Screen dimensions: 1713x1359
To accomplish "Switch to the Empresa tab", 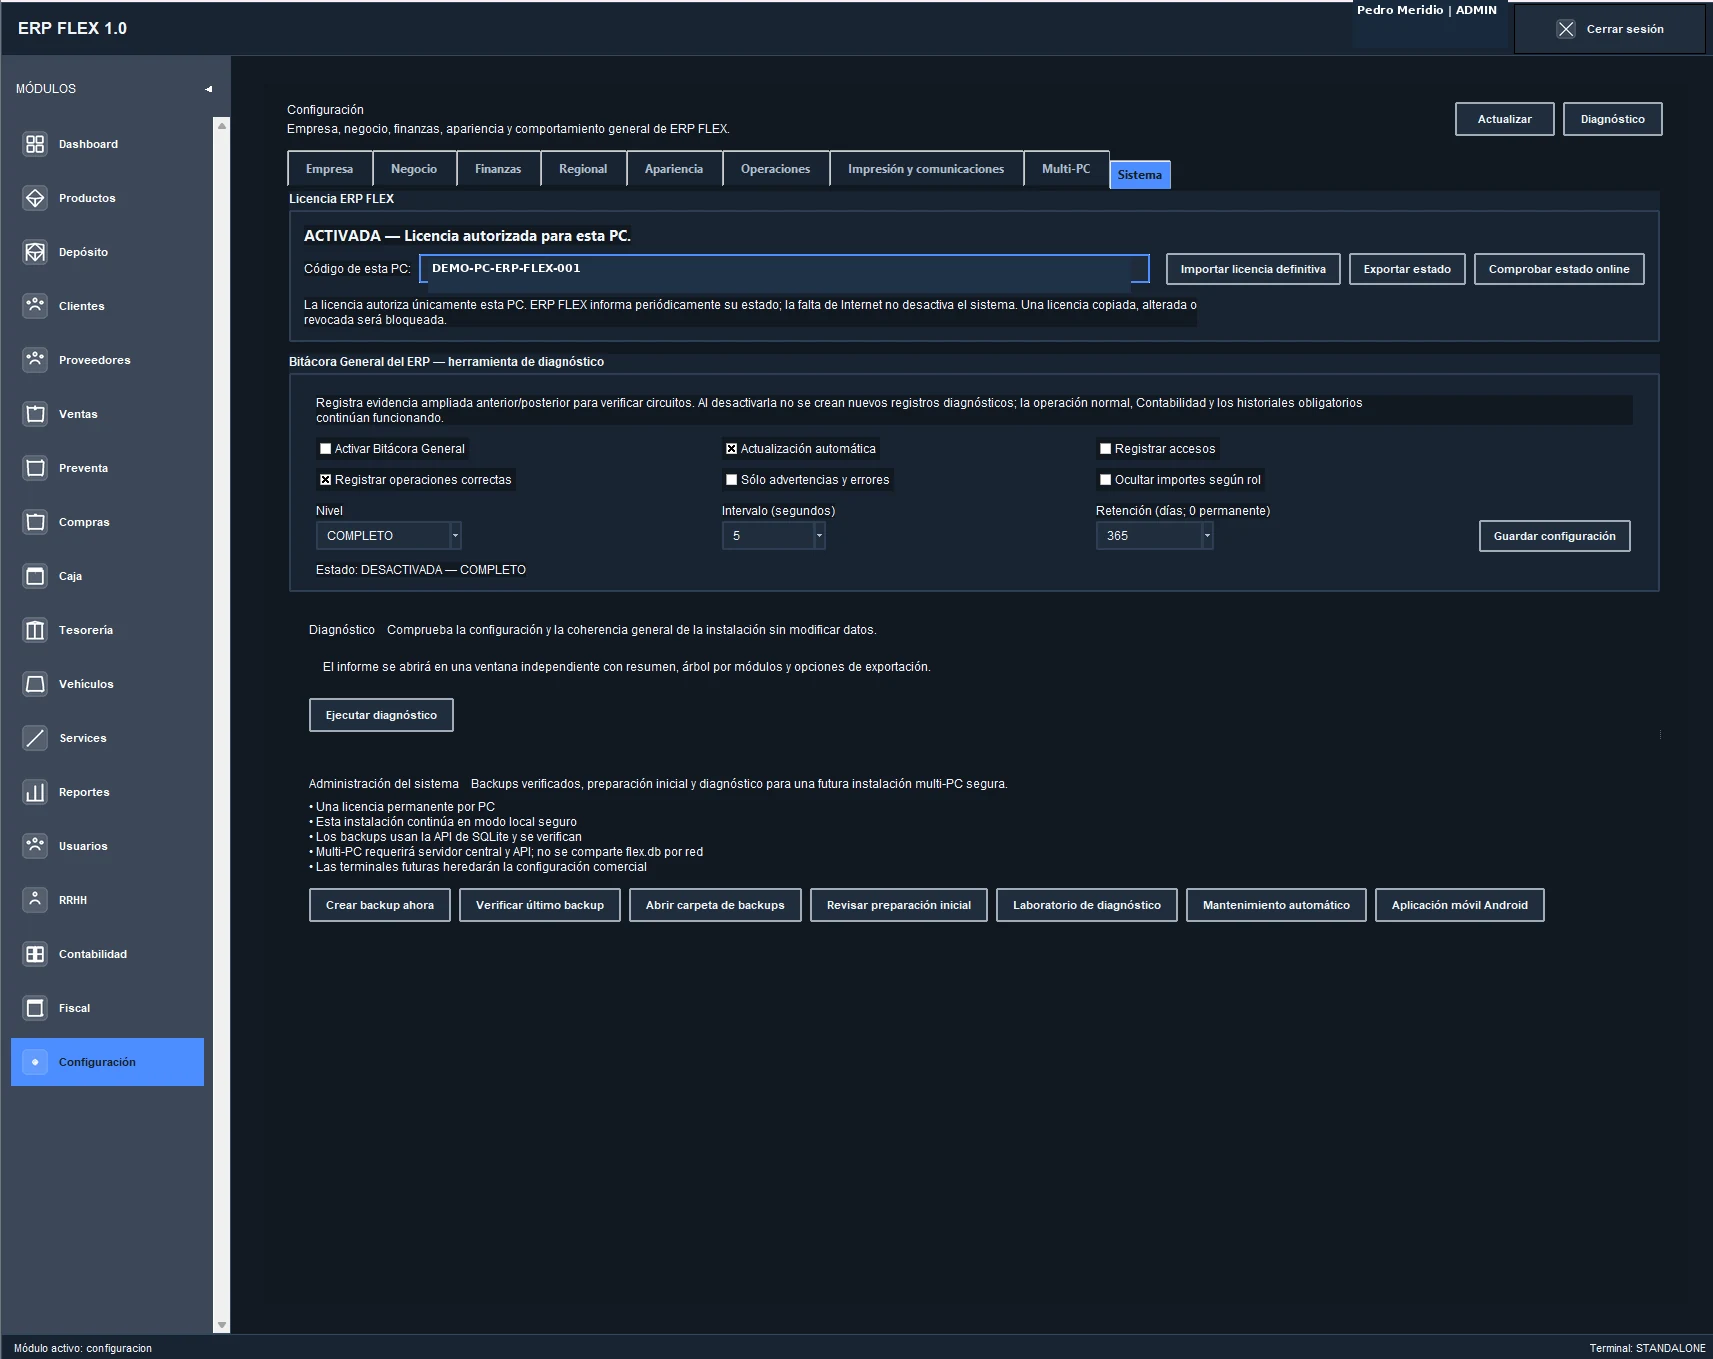I will click(330, 169).
